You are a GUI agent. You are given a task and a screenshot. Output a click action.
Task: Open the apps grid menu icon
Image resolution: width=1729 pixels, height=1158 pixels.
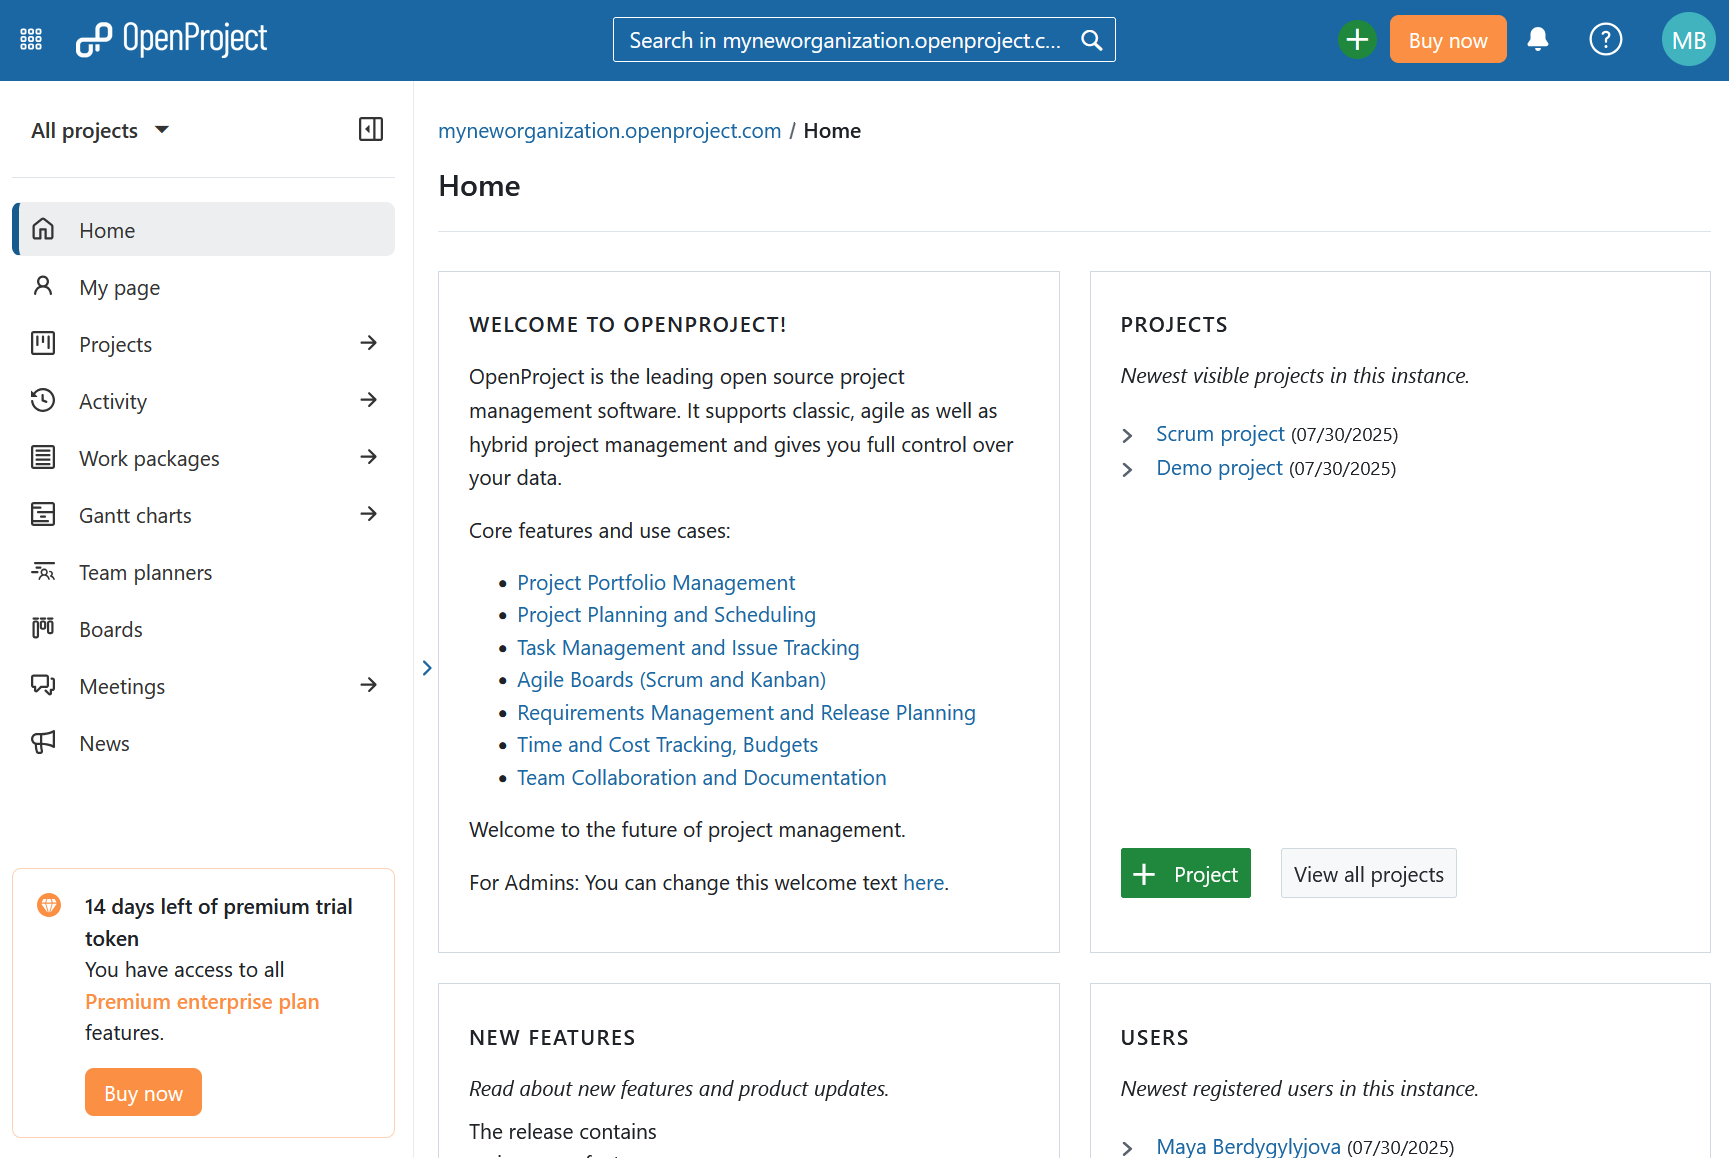(x=30, y=39)
